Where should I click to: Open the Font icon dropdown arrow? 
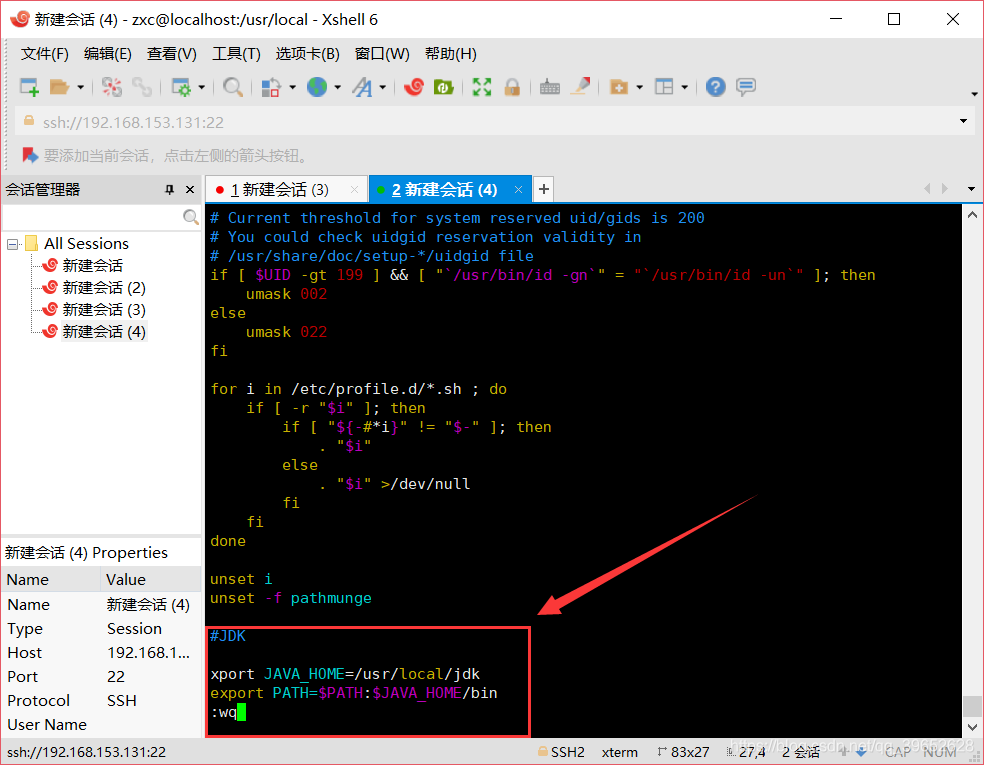pos(382,87)
